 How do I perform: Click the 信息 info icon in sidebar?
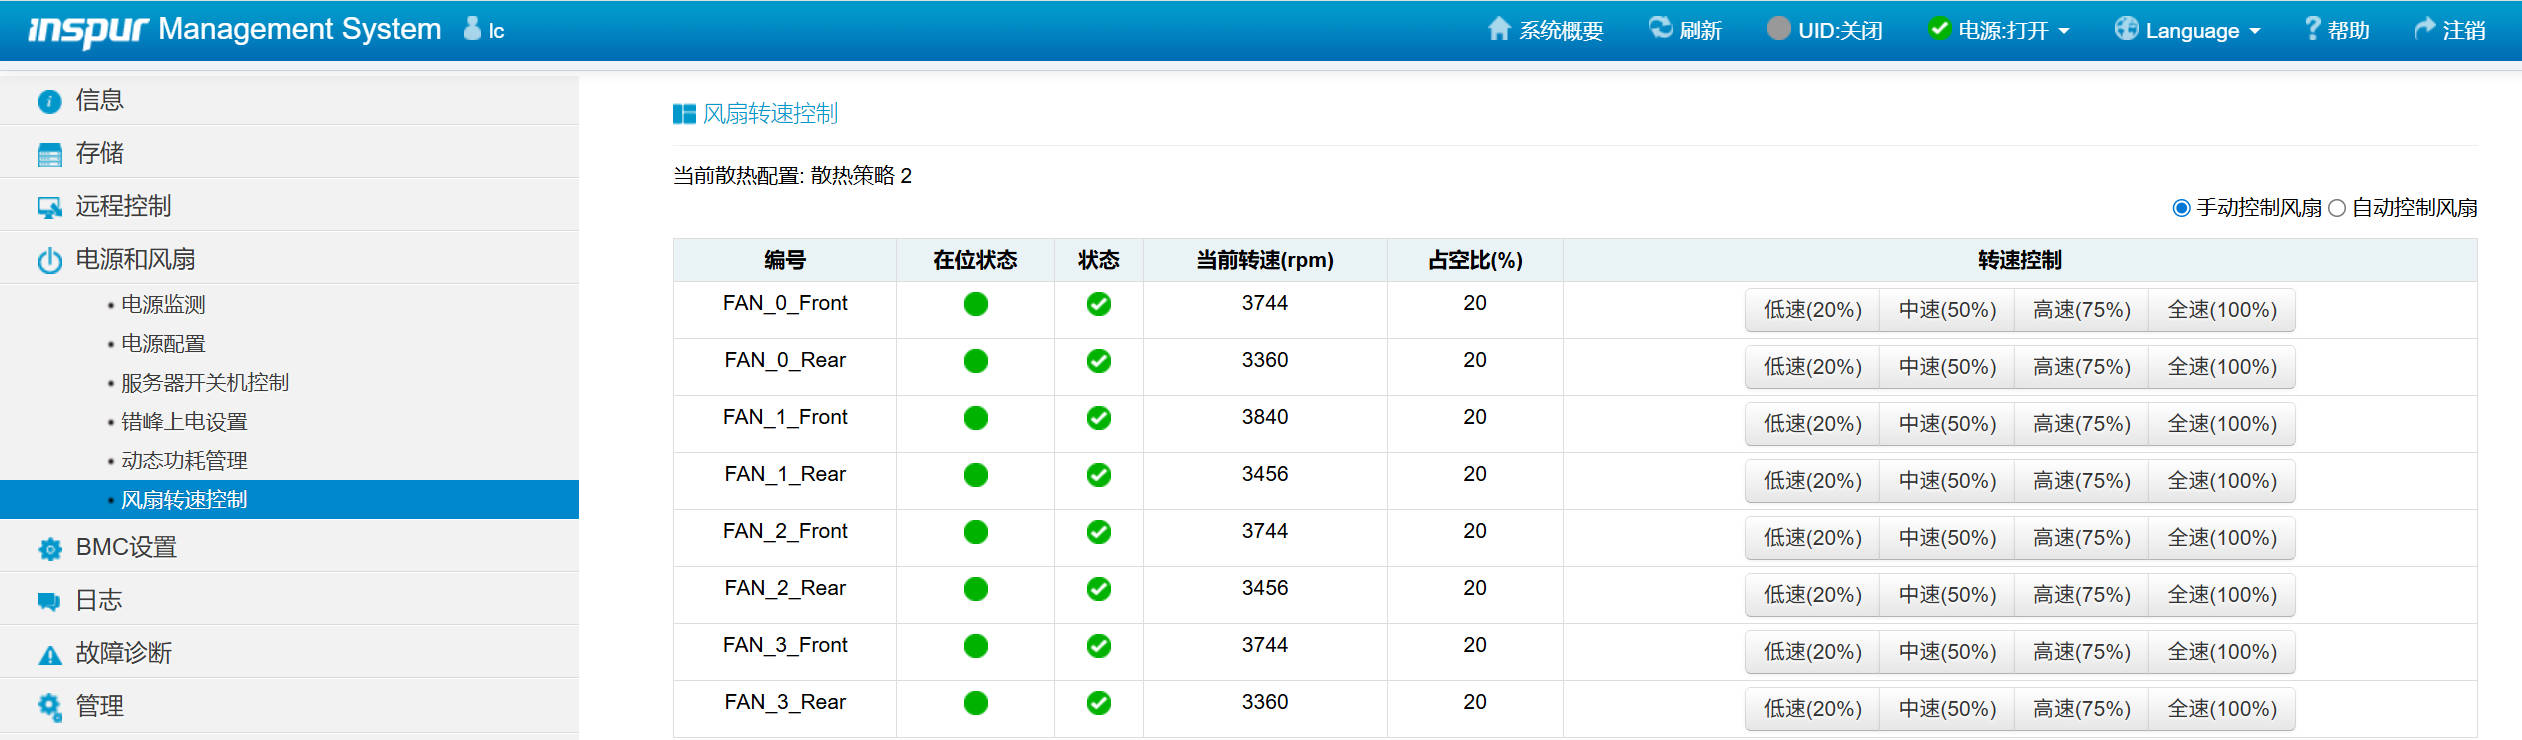tap(49, 101)
